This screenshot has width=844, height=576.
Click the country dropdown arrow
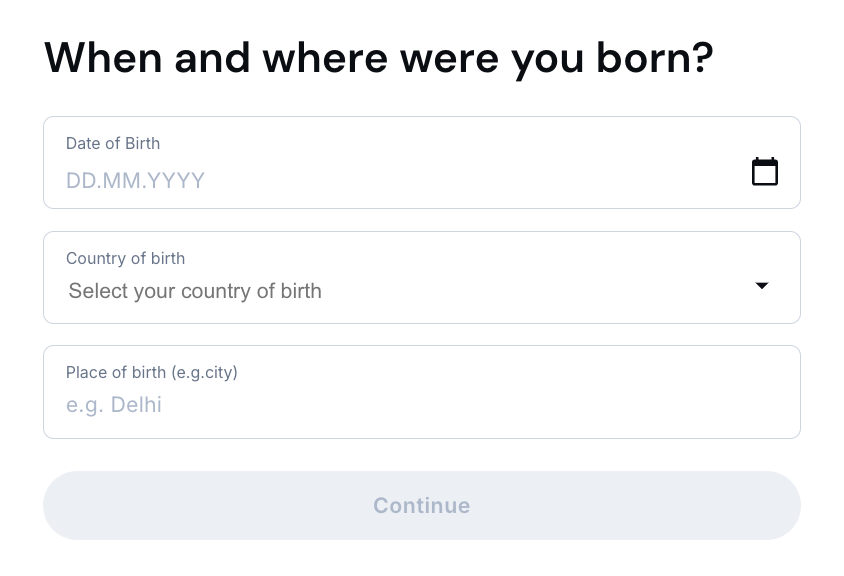[x=762, y=286]
